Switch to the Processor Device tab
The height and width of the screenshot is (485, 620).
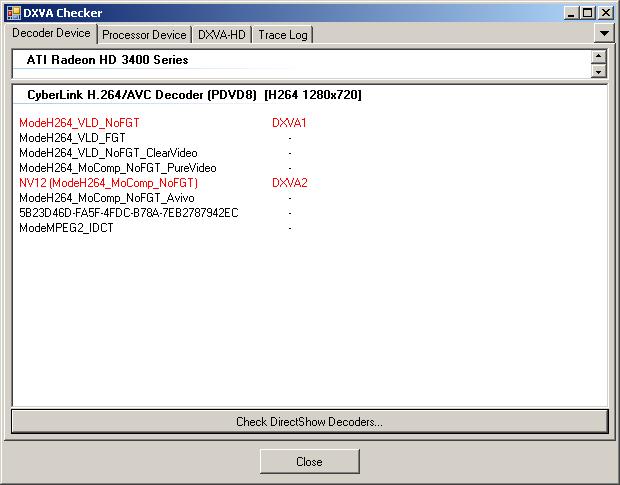pos(144,35)
